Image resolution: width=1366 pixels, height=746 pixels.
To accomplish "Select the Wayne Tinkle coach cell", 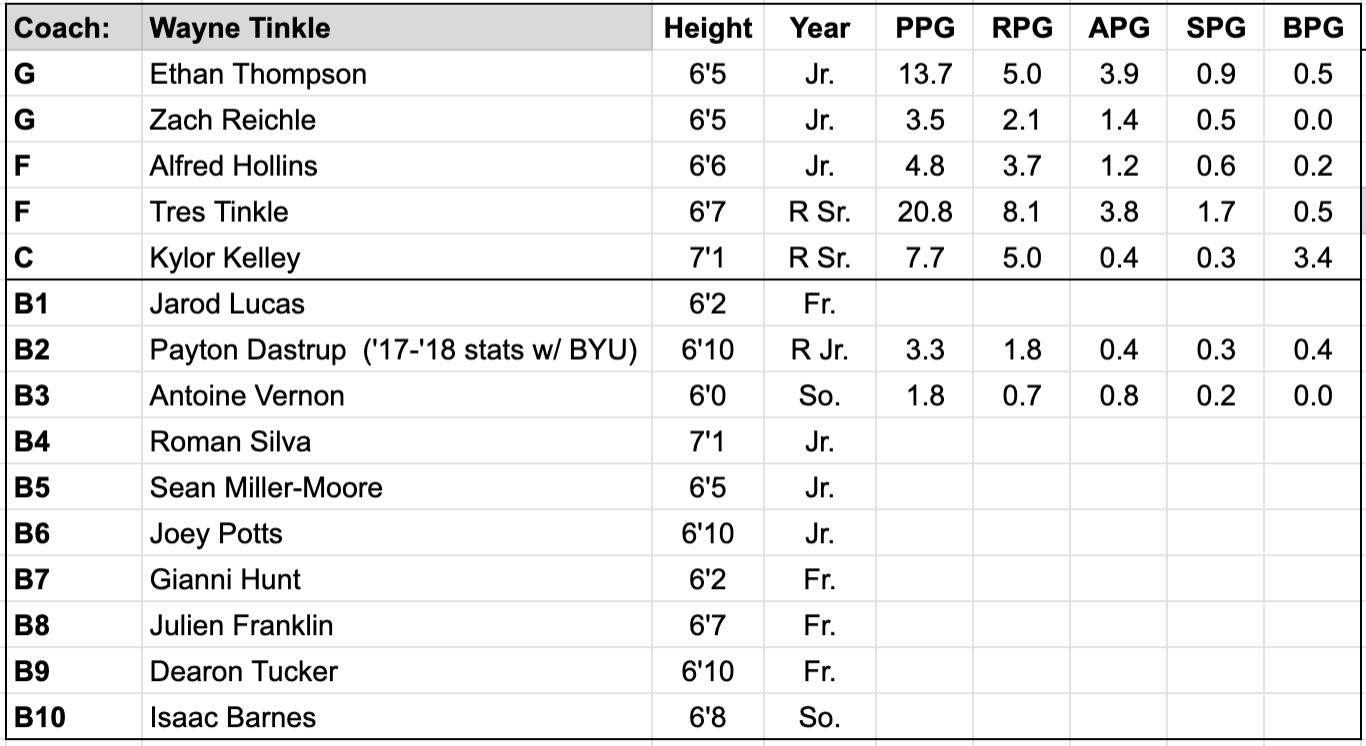I will [396, 28].
